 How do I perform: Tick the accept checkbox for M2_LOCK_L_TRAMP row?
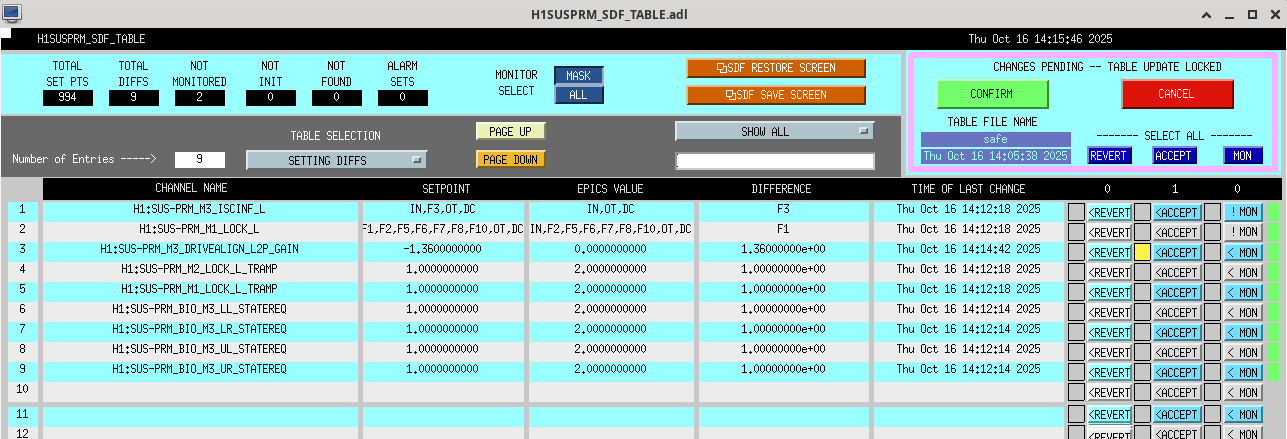1142,272
